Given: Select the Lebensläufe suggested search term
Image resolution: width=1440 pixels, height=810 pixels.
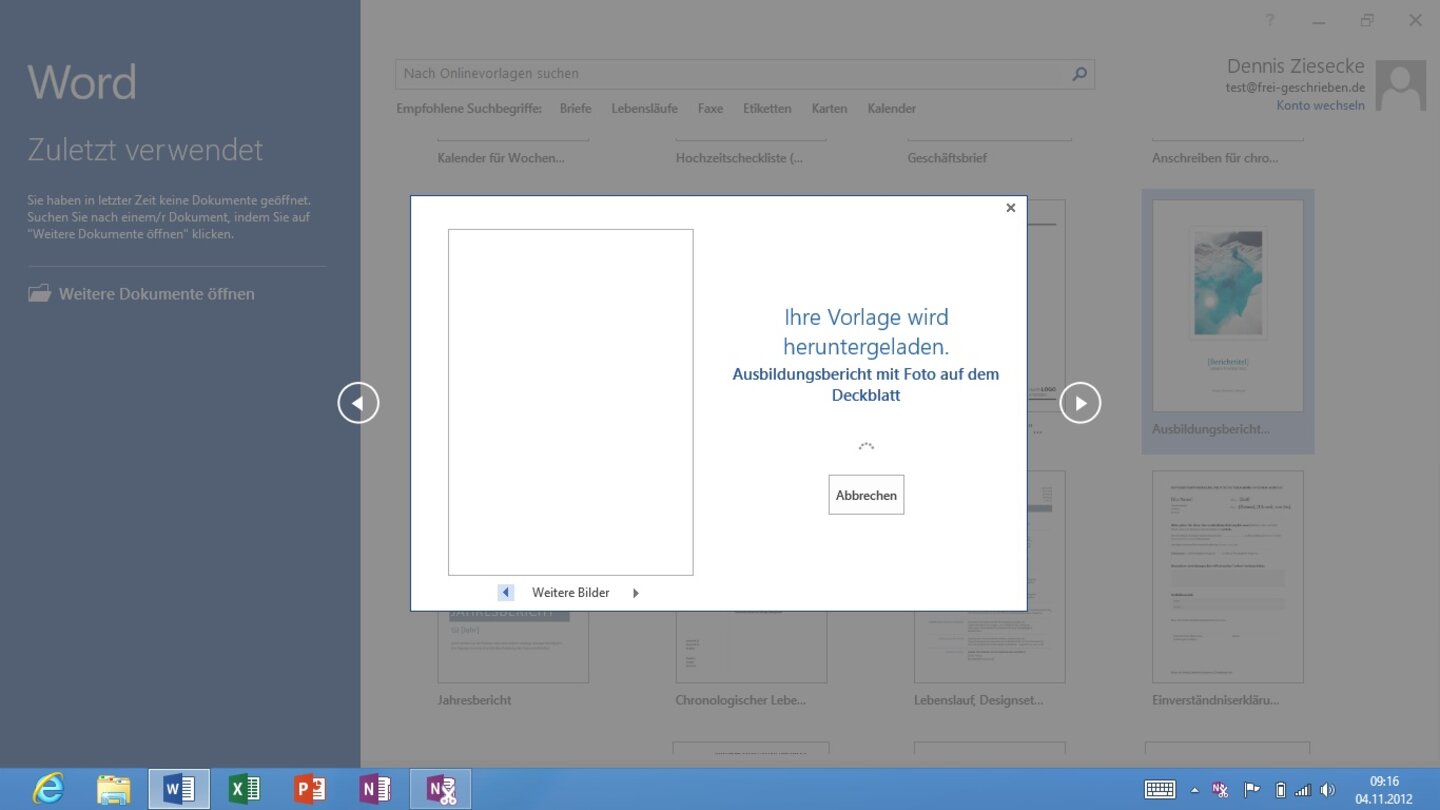Looking at the screenshot, I should (x=644, y=108).
